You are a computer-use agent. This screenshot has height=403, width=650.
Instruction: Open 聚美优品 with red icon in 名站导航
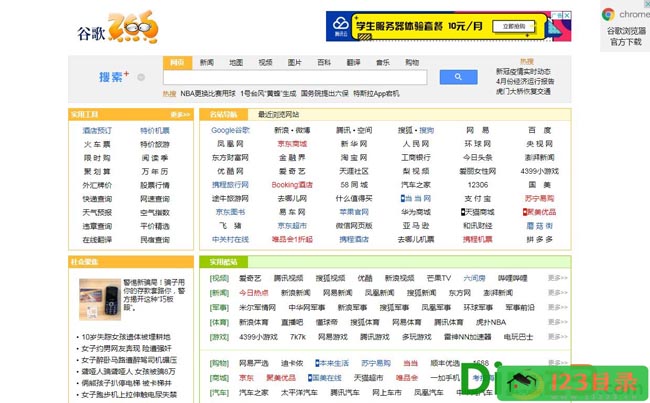539,212
